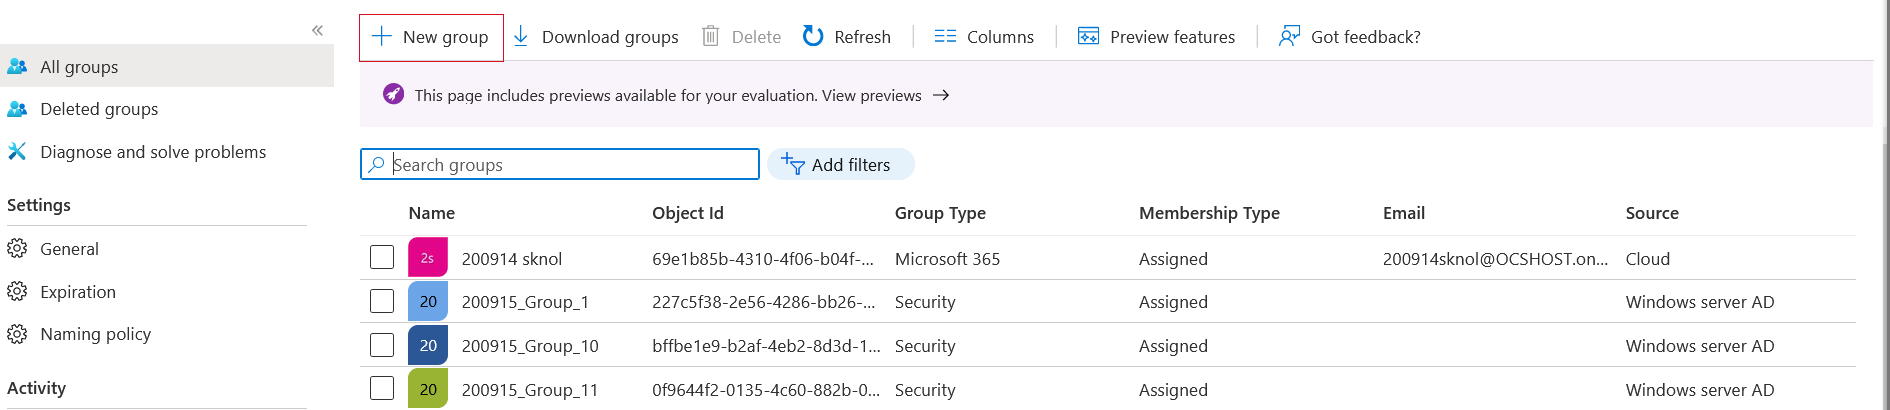Click the pink 2s group avatar
1890x410 pixels.
tap(428, 258)
